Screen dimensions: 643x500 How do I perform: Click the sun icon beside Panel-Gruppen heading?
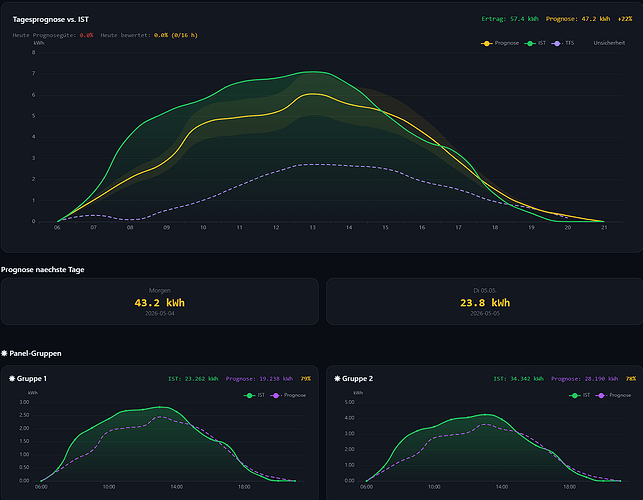(4, 353)
